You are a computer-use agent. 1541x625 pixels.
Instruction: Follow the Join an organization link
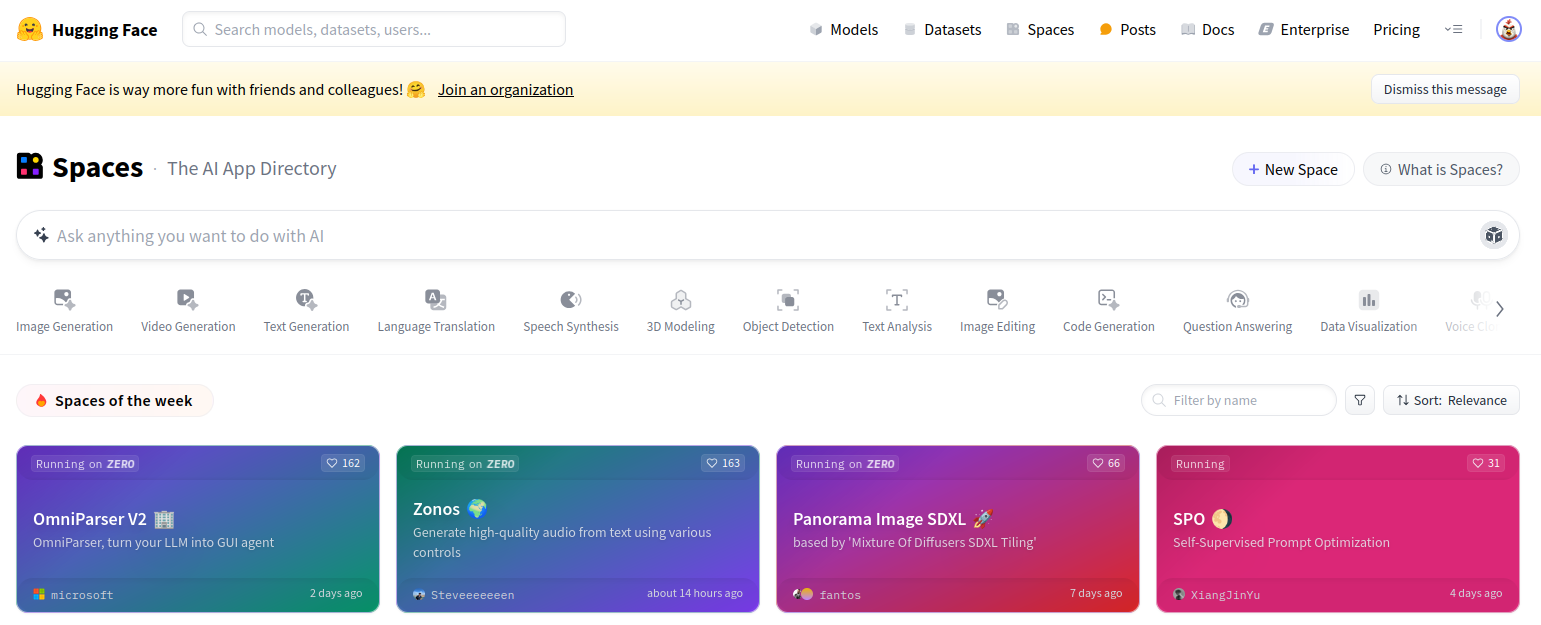click(x=506, y=89)
